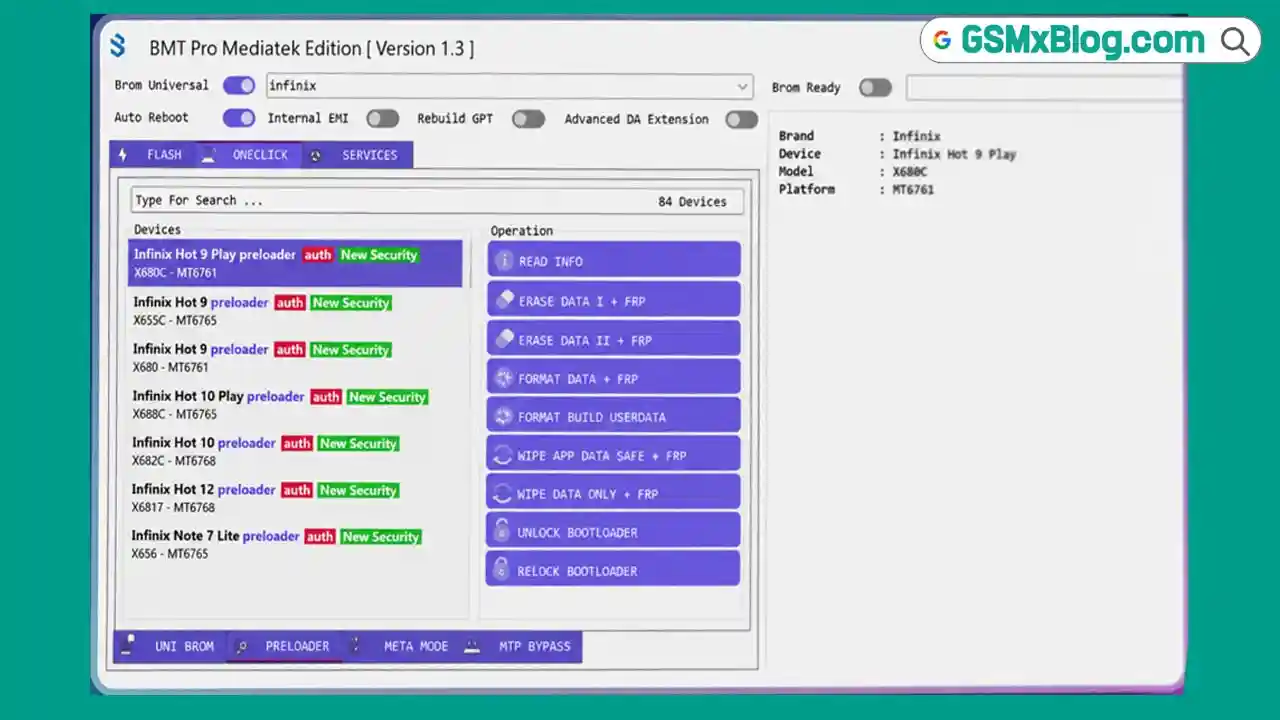Click eraser icon on ERASE DATA II + FRP
This screenshot has height=720, width=1280.
504,339
